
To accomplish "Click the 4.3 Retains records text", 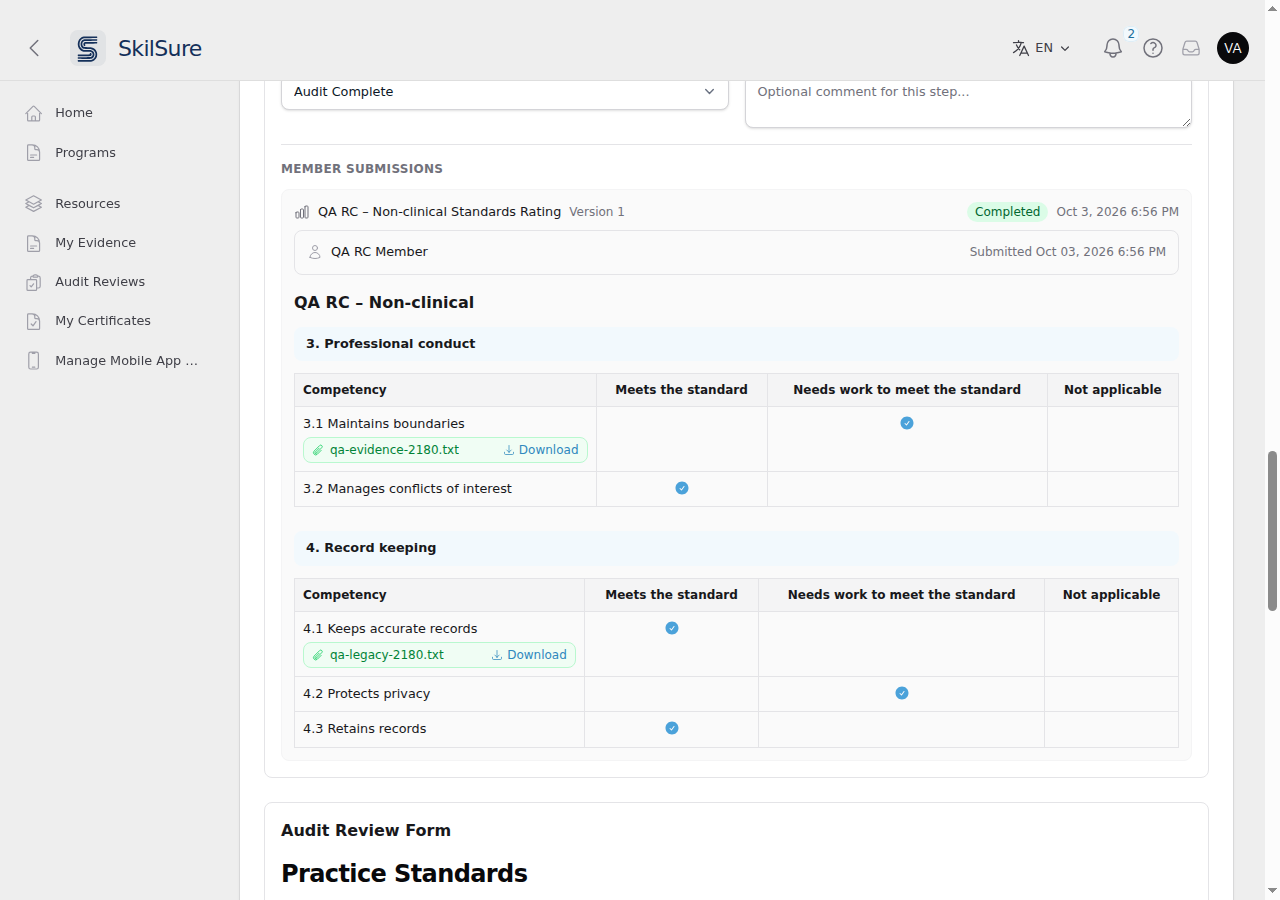I will [365, 729].
